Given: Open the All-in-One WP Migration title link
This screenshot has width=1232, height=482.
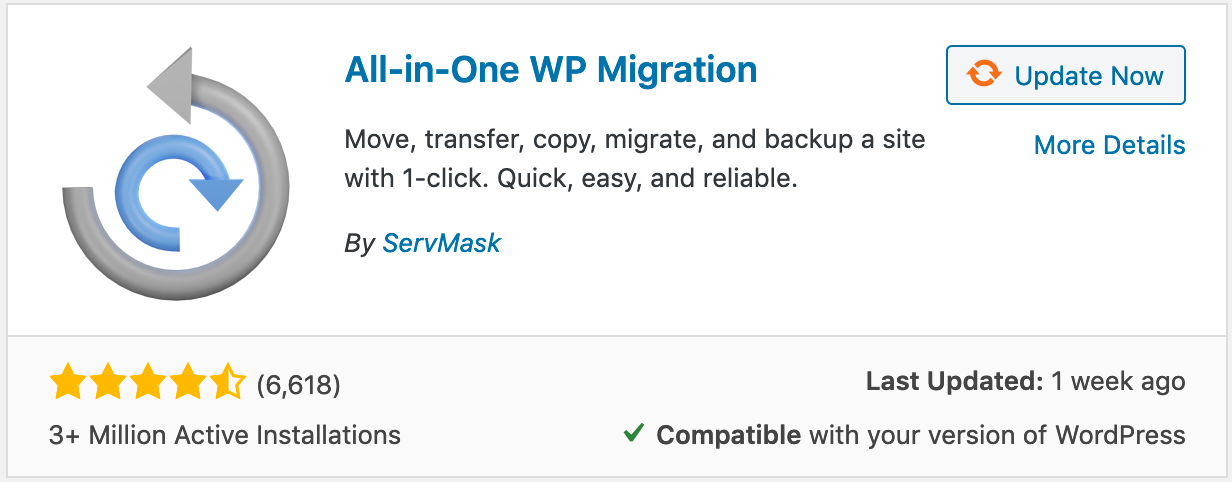Looking at the screenshot, I should pyautogui.click(x=550, y=70).
